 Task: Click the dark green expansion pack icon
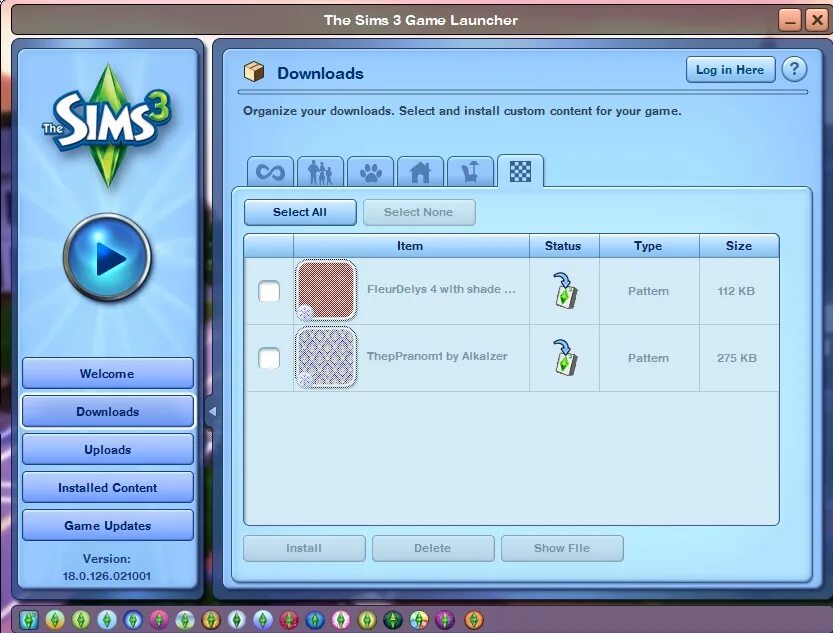pyautogui.click(x=393, y=619)
